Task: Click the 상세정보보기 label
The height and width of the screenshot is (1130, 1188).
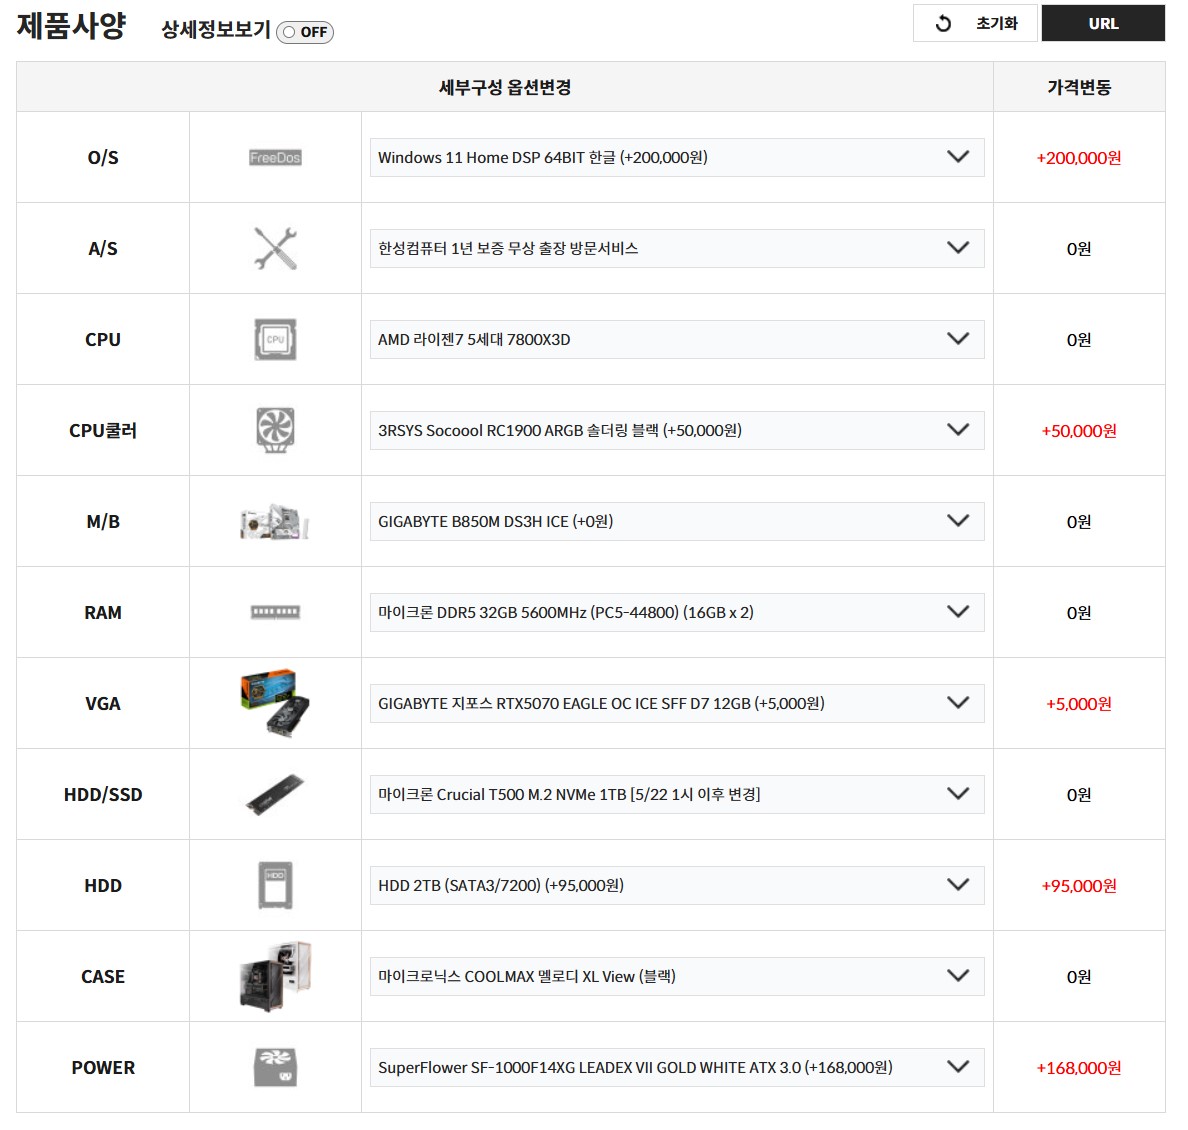Action: point(216,30)
